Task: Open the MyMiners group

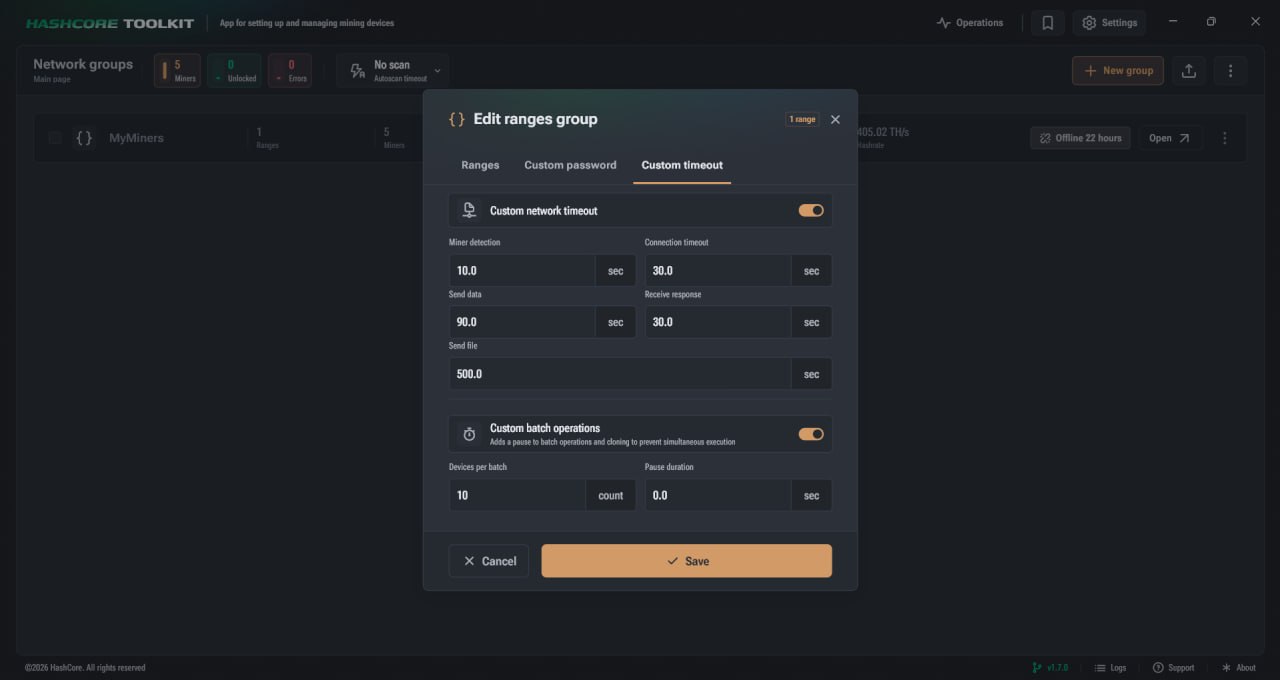Action: click(x=1170, y=138)
